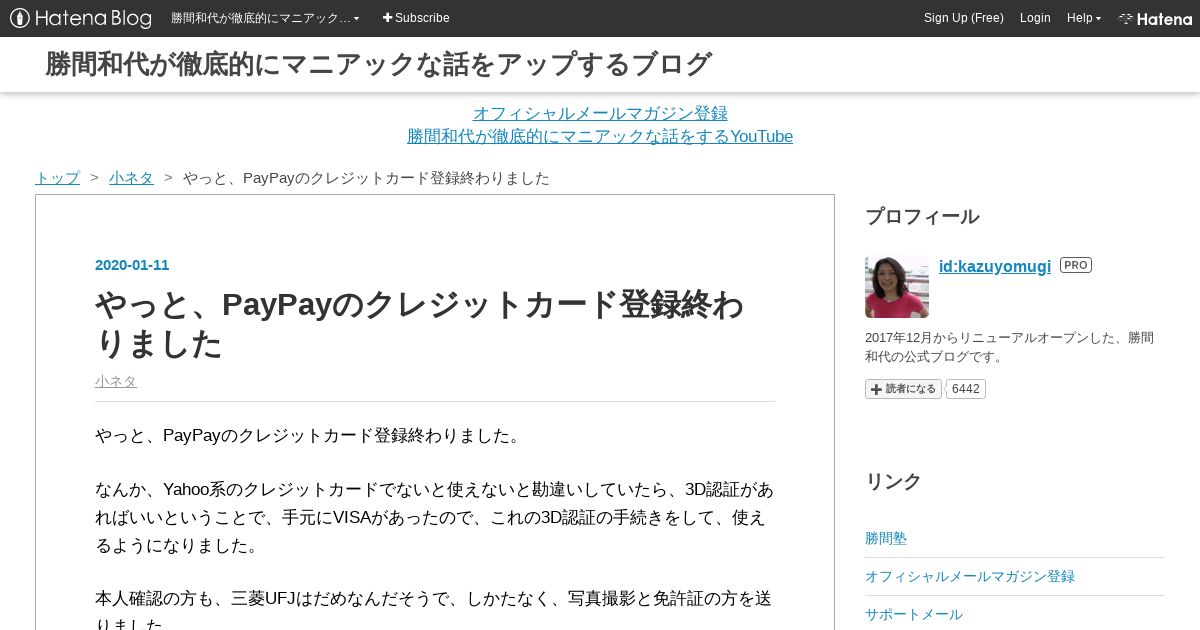Click the Login link
This screenshot has height=630, width=1200.
click(1035, 18)
